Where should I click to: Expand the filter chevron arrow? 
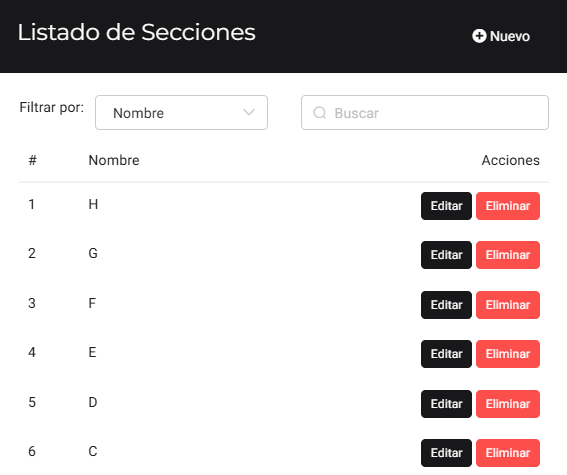point(249,112)
